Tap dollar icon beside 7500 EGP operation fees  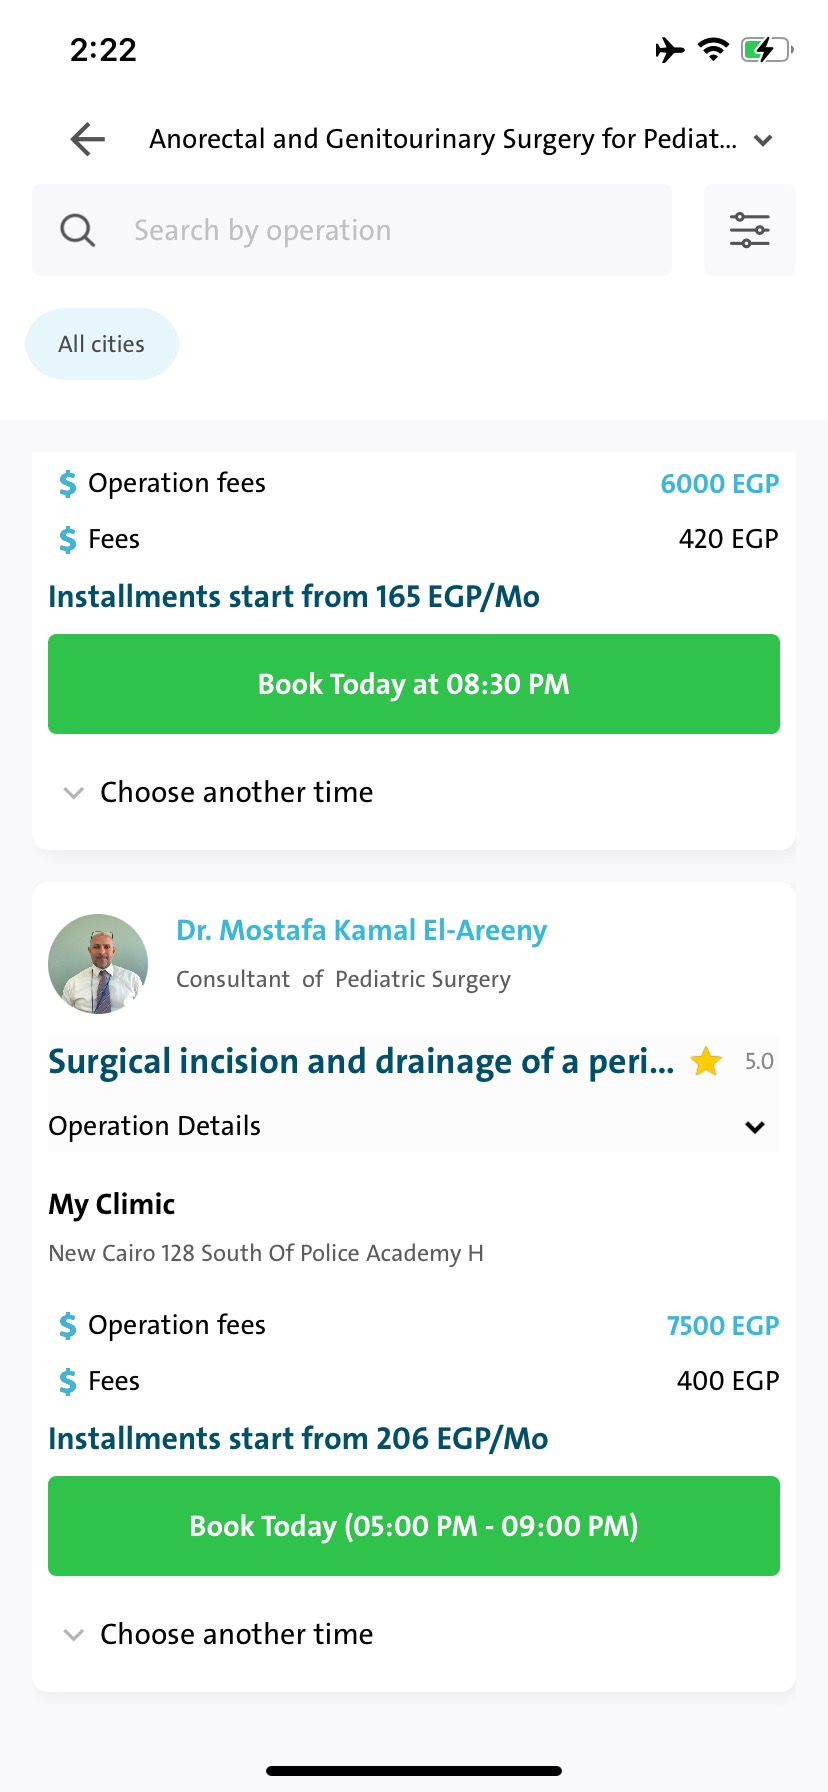(67, 1326)
